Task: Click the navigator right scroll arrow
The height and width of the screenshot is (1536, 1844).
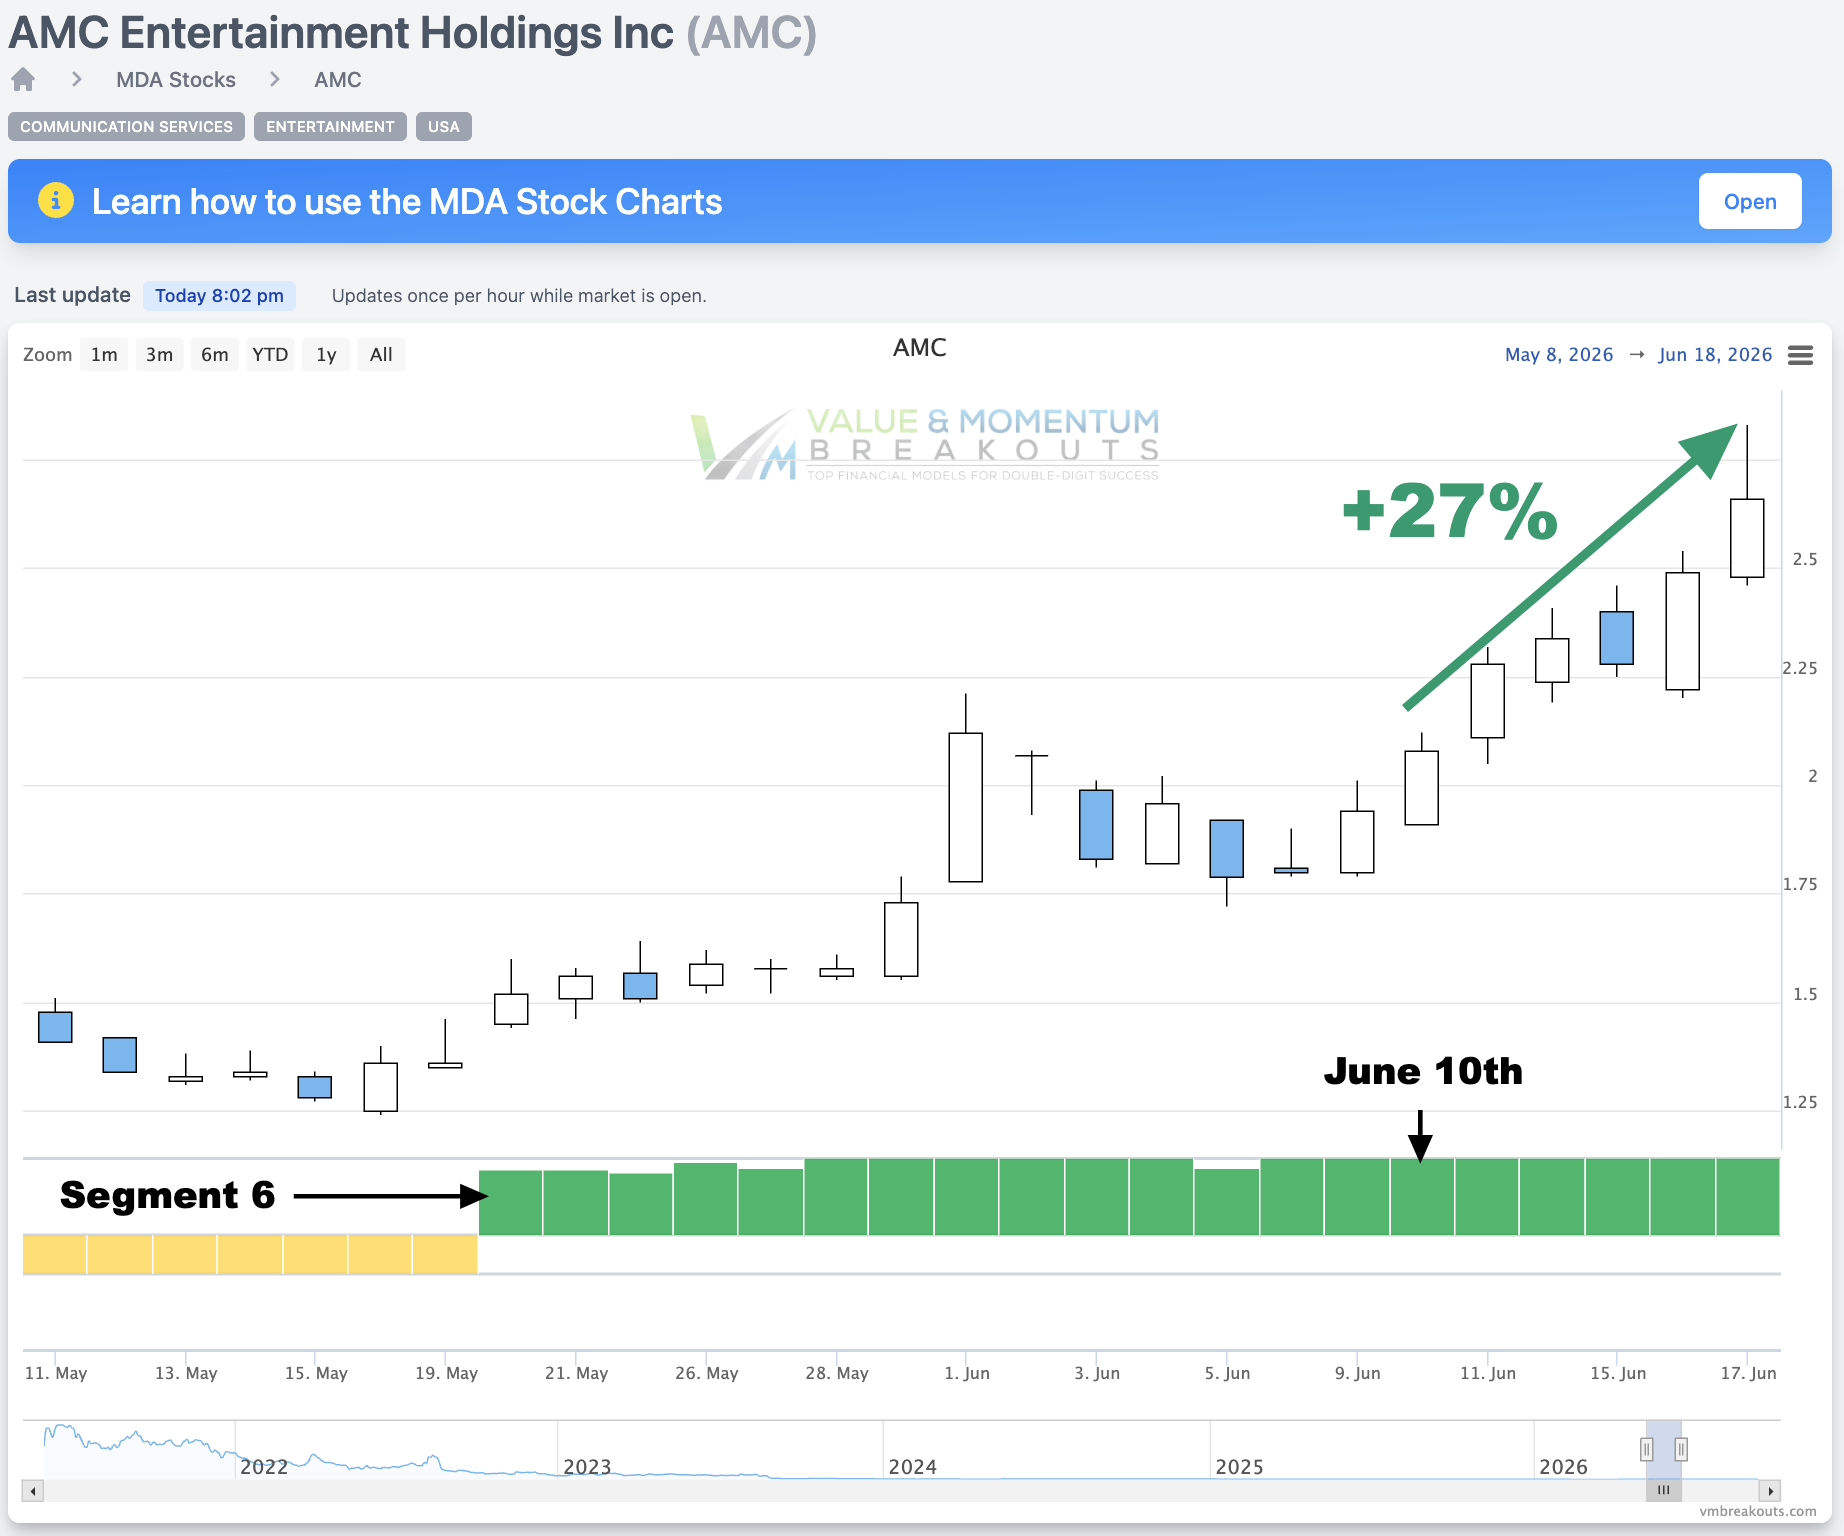Action: (1770, 1491)
